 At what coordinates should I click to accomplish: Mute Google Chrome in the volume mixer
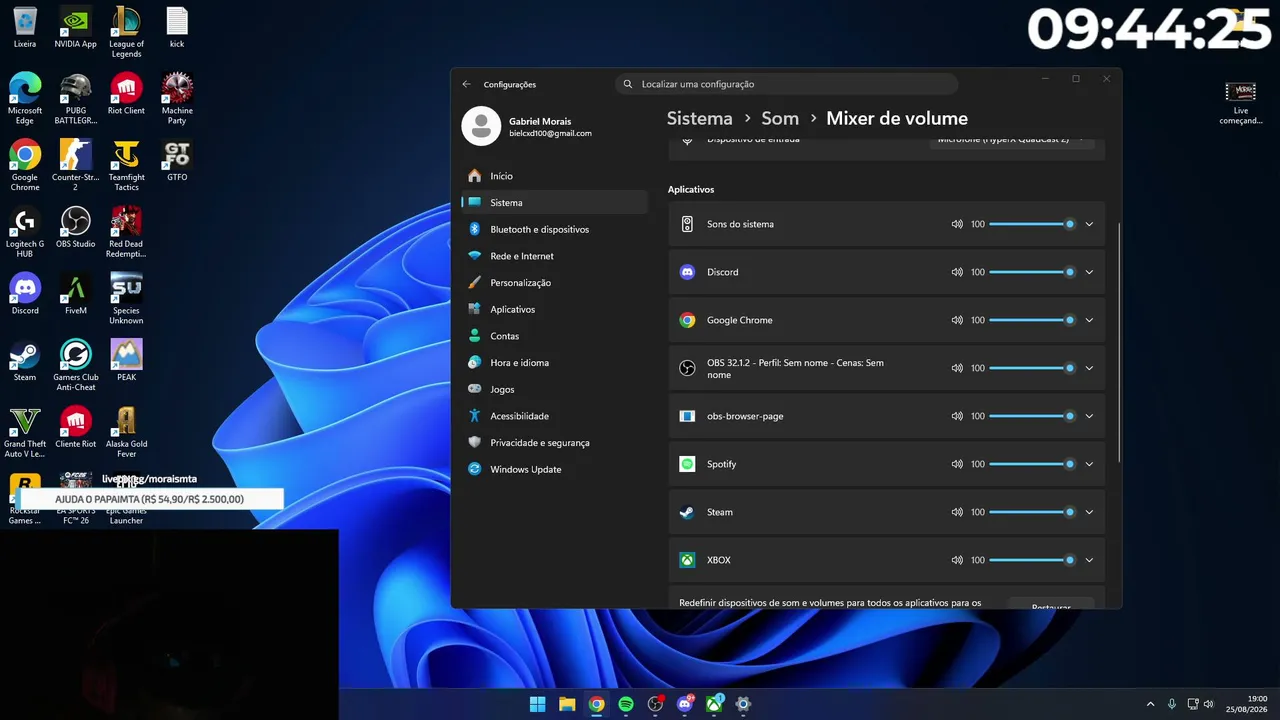(x=957, y=320)
